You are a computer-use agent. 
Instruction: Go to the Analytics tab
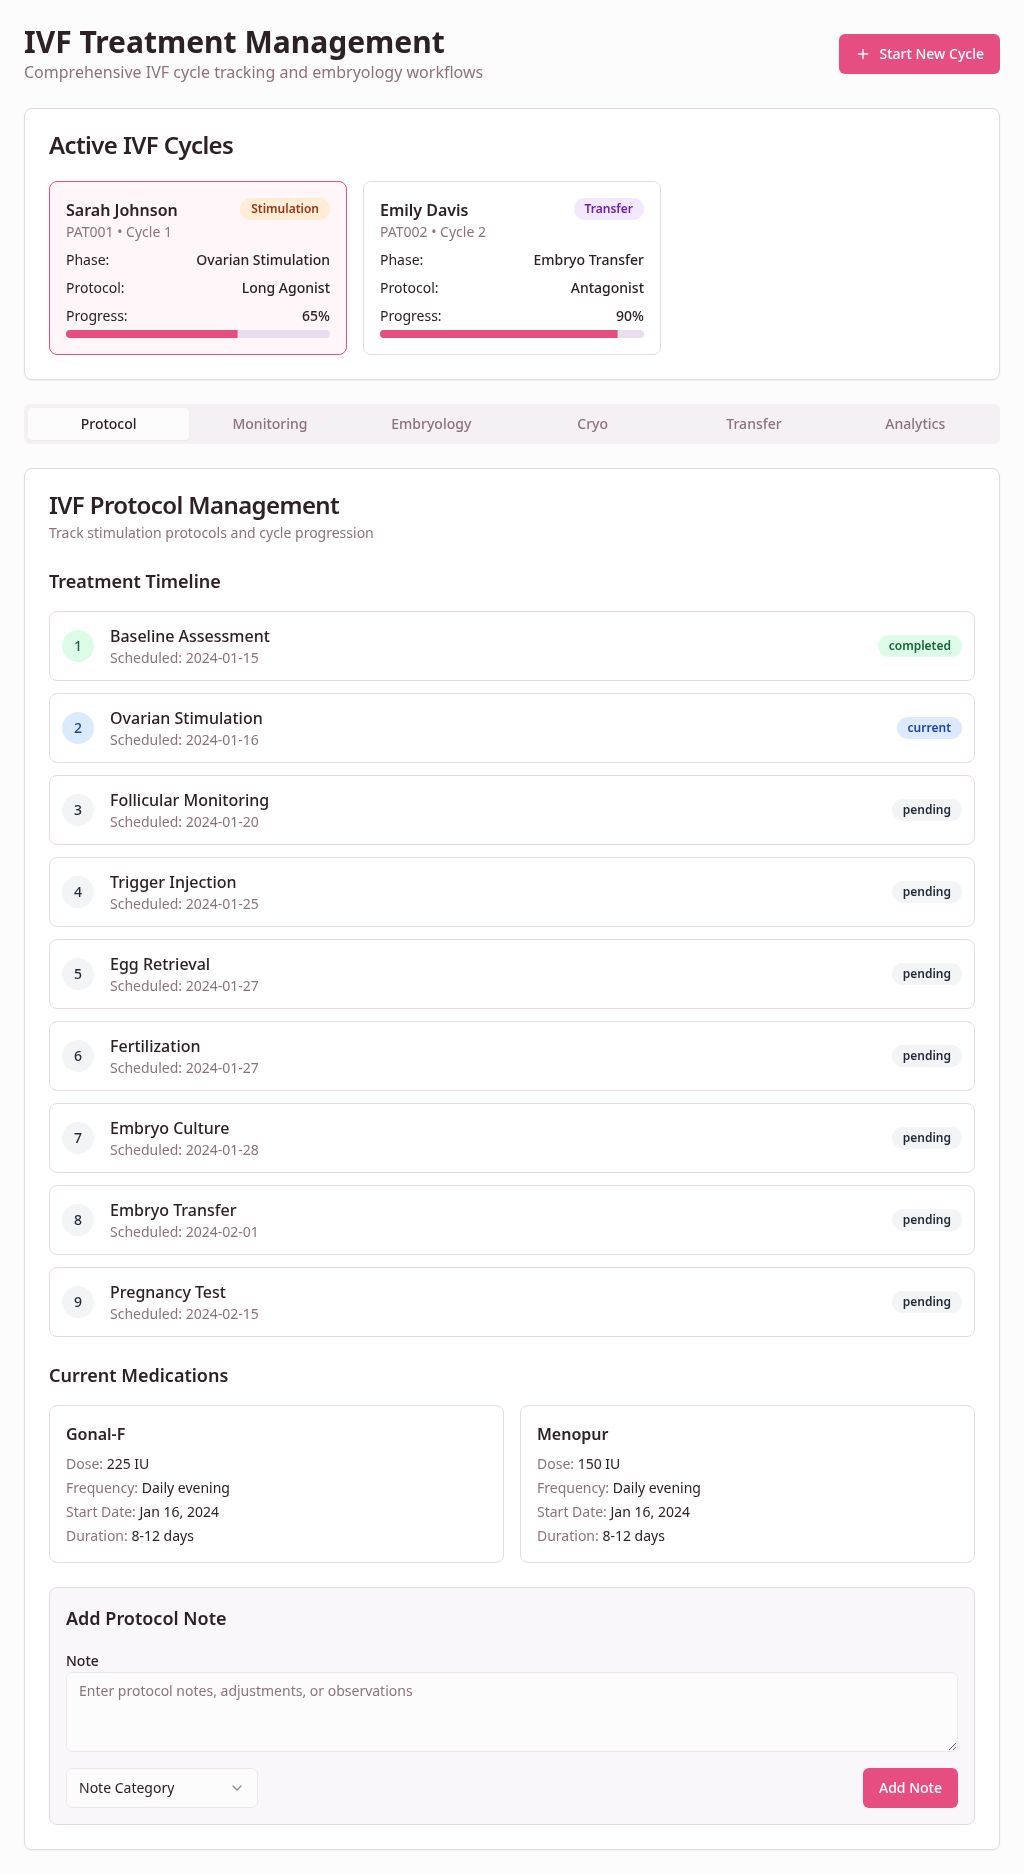(915, 424)
